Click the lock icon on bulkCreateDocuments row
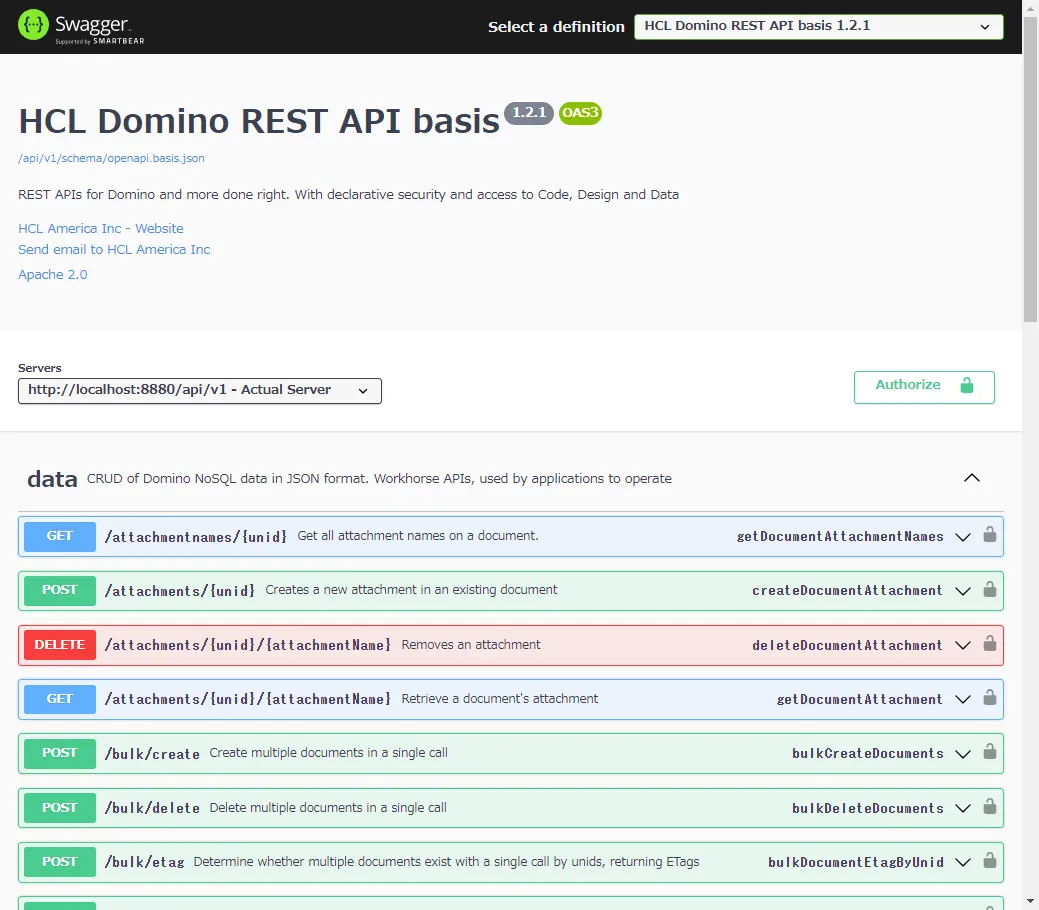The height and width of the screenshot is (910, 1039). [989, 753]
